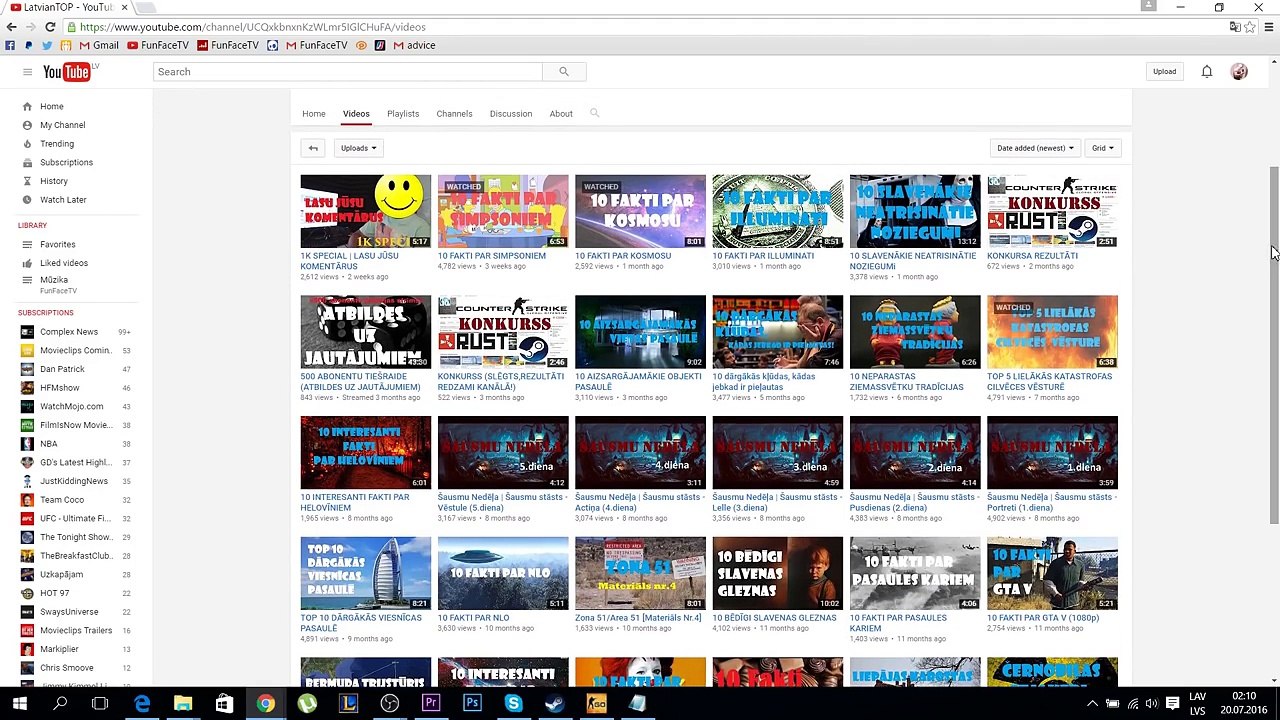
Task: Switch to the channel's Home tab
Action: click(x=314, y=114)
